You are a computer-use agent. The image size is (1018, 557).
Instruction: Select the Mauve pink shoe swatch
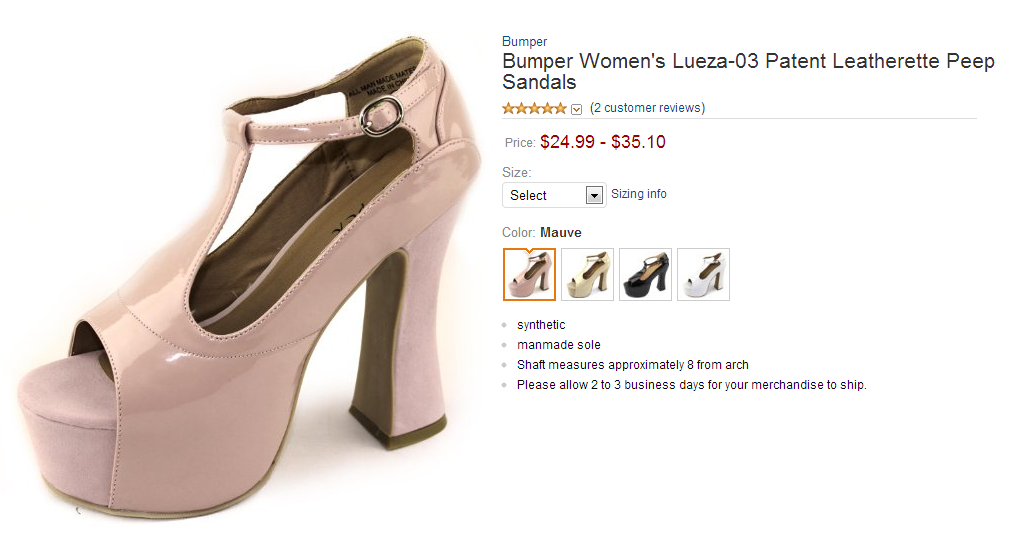[x=529, y=274]
